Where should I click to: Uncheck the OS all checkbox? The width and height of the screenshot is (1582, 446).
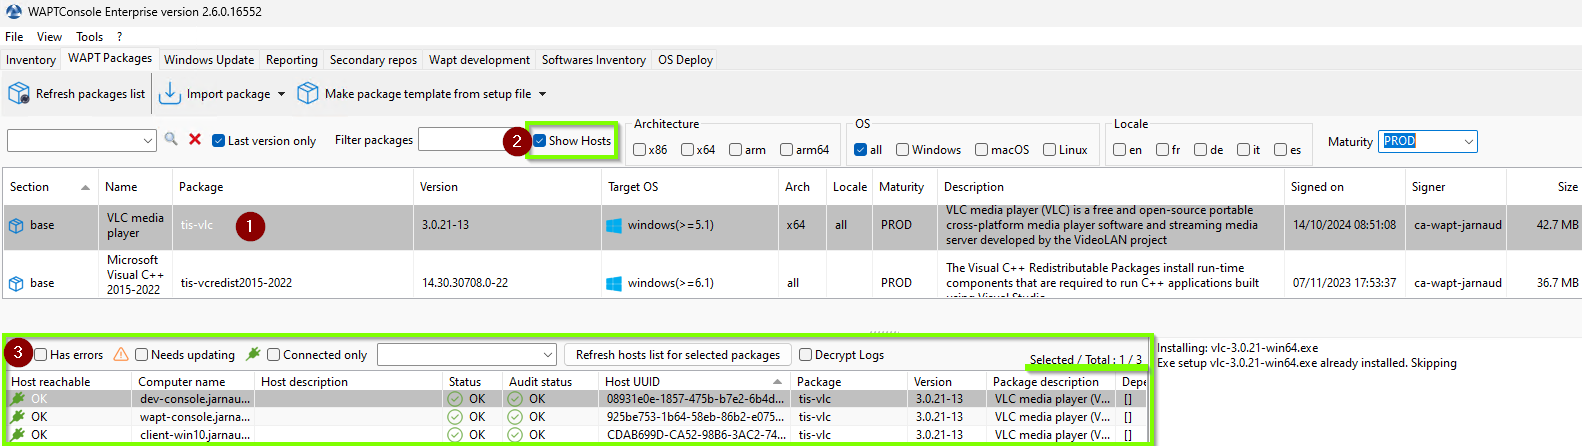point(860,150)
